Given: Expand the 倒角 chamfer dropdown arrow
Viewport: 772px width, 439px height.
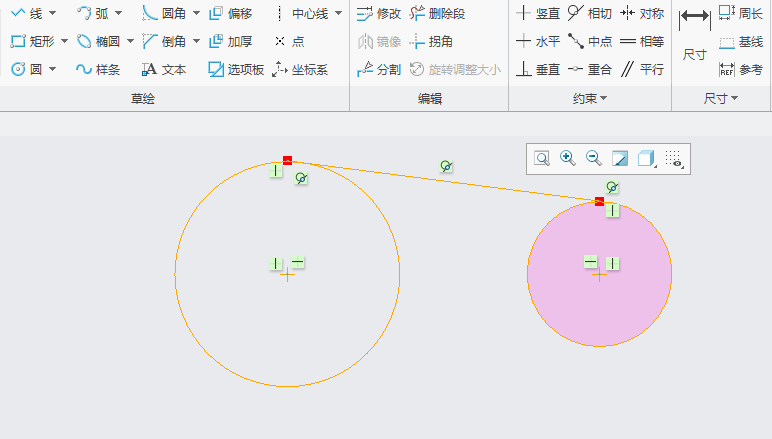Looking at the screenshot, I should 196,41.
